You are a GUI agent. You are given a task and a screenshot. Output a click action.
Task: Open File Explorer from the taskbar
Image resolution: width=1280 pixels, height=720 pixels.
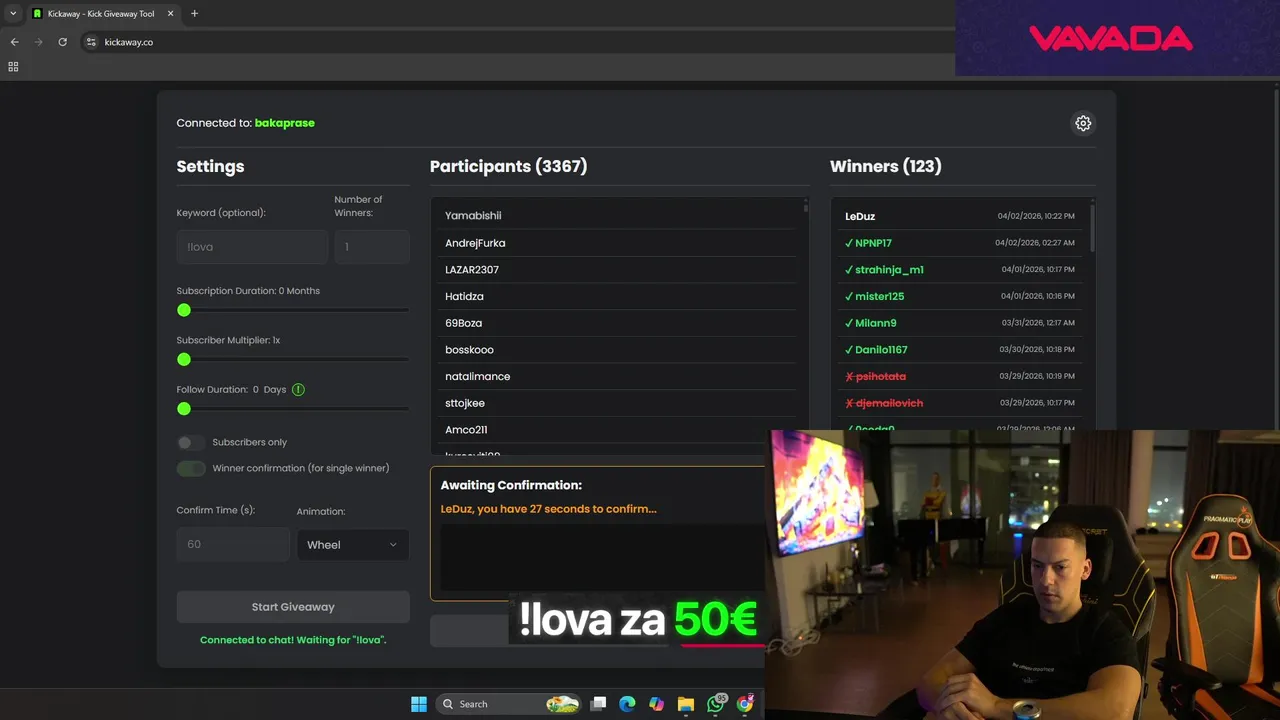(x=686, y=704)
